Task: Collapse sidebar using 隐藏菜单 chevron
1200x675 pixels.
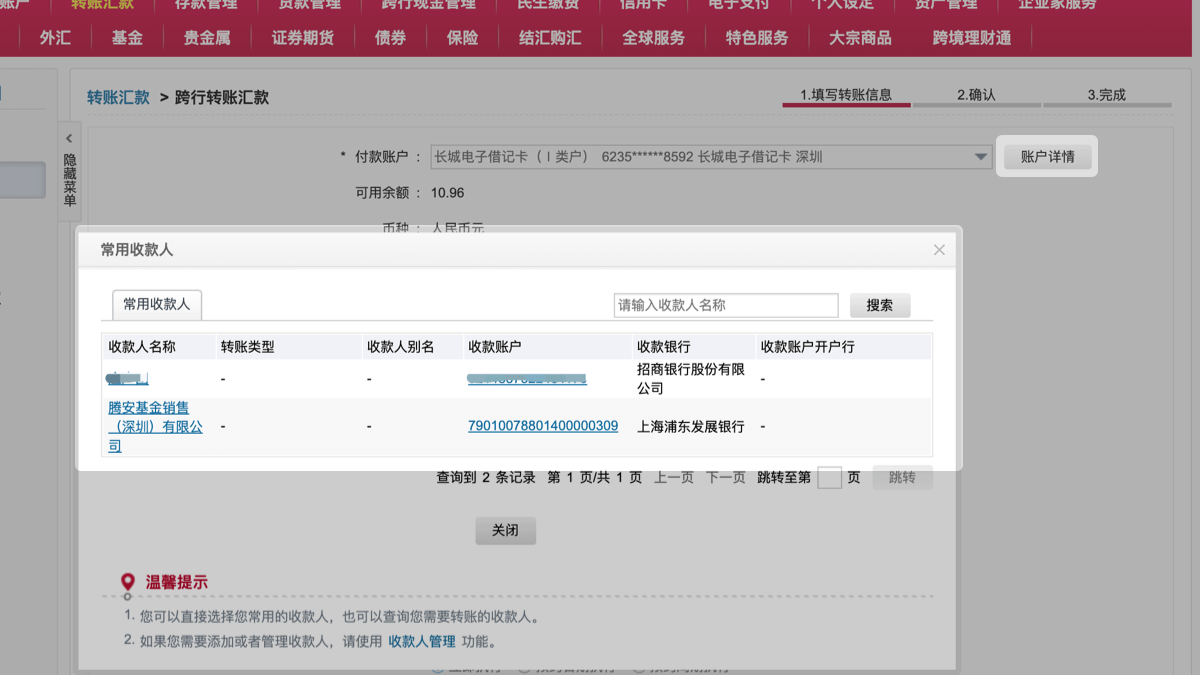Action: 69,140
